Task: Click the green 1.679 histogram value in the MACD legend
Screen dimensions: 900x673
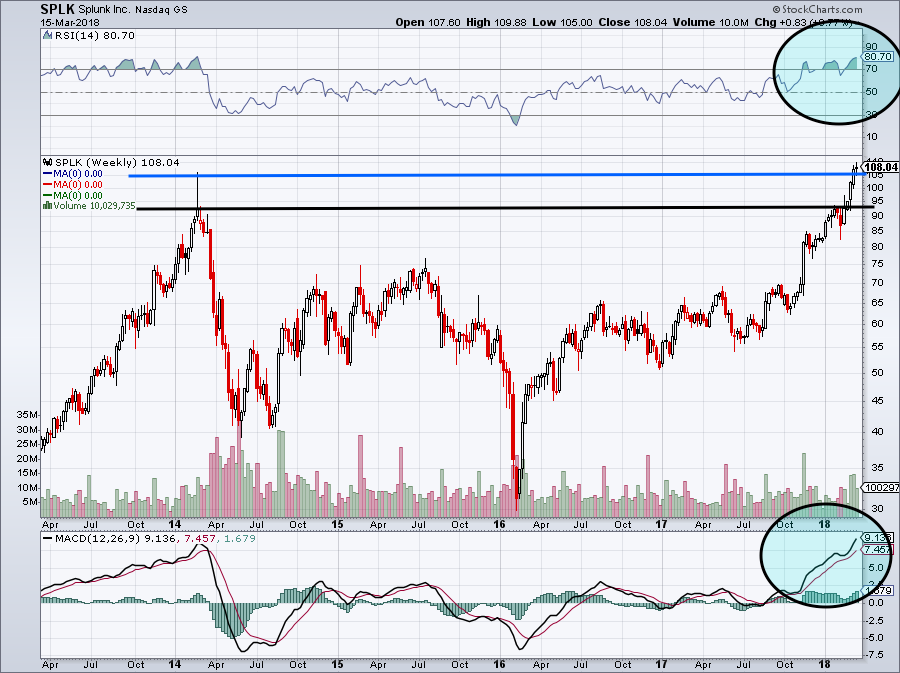Action: pos(239,538)
